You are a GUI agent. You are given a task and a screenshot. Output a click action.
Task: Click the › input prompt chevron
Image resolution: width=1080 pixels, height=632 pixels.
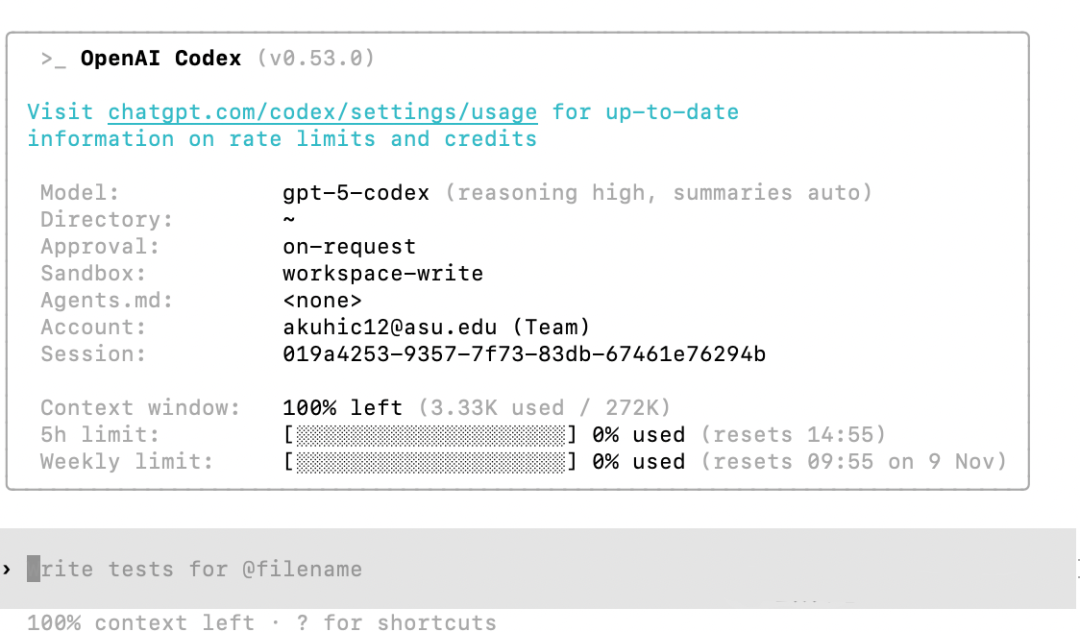[x=7, y=569]
